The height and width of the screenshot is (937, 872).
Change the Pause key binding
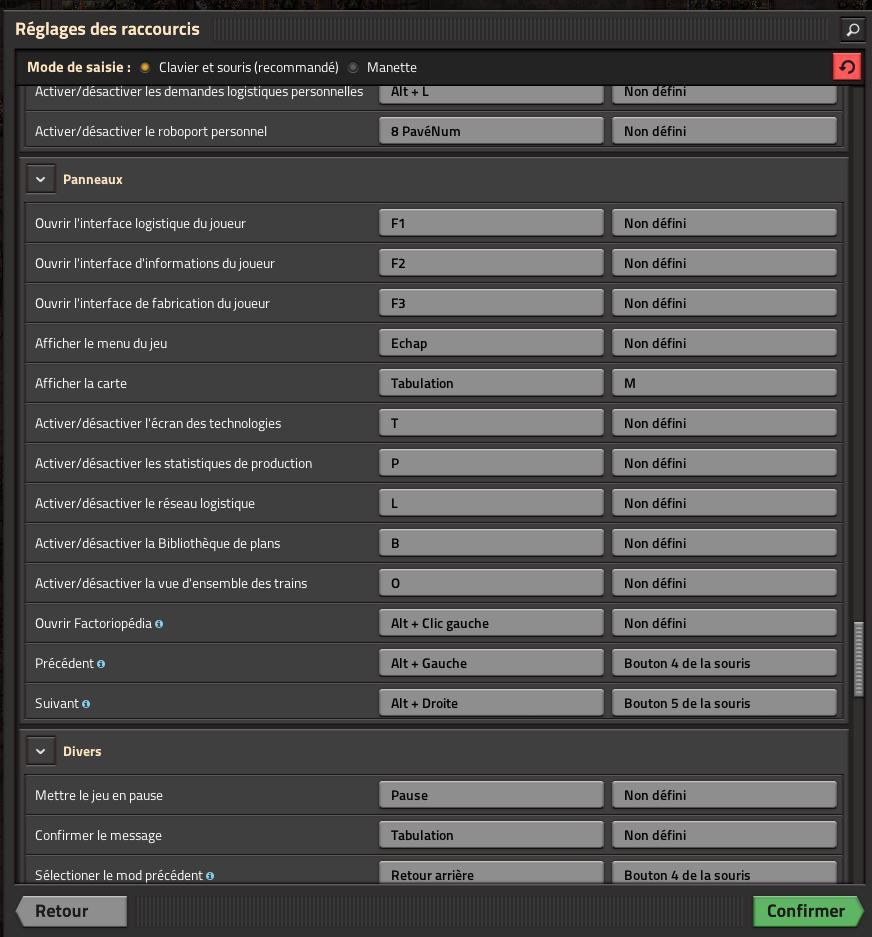click(x=491, y=795)
